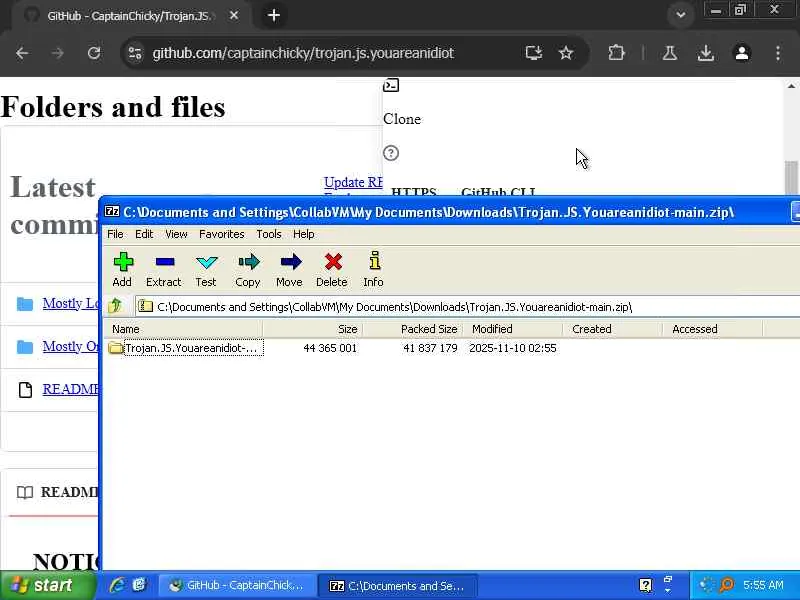Sort by the Accessed column header
This screenshot has height=600, width=800.
[713, 329]
